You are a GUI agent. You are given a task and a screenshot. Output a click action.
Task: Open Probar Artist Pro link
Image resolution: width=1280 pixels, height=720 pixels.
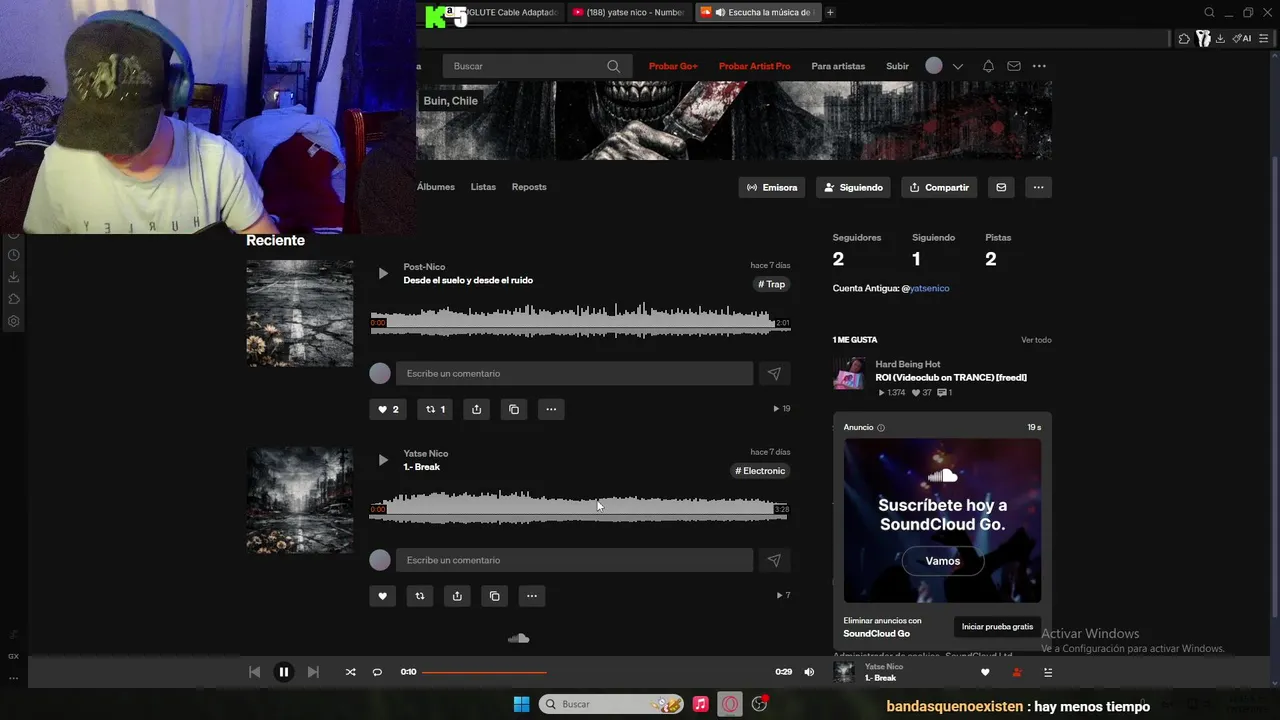pos(755,66)
